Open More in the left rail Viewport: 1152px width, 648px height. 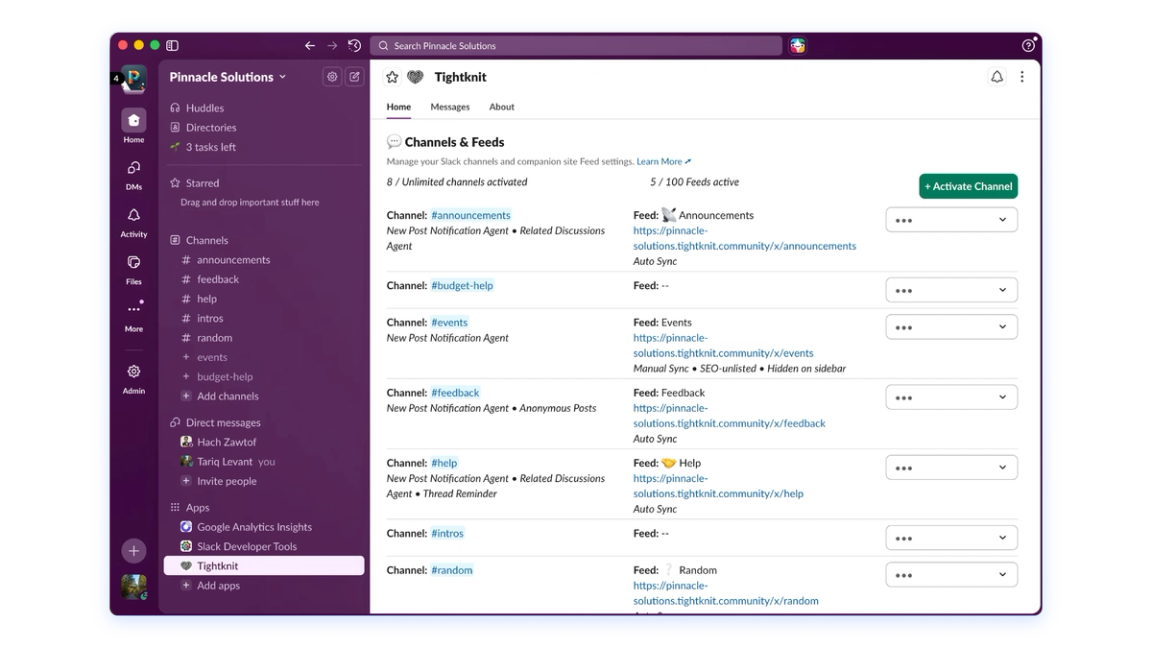tap(134, 316)
